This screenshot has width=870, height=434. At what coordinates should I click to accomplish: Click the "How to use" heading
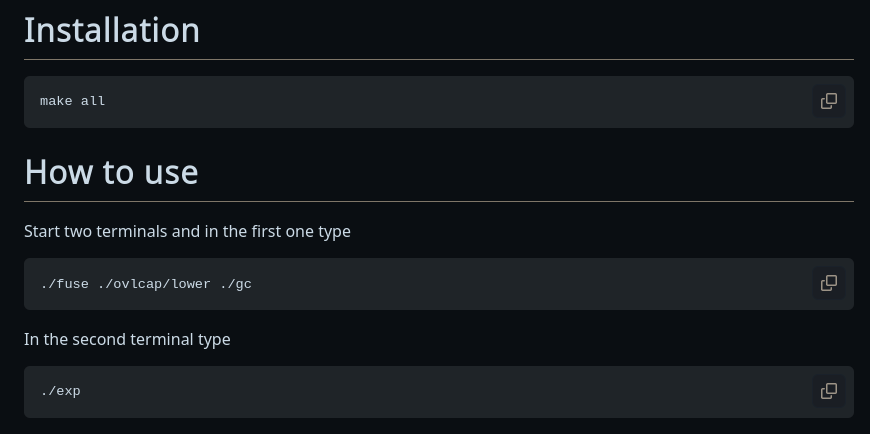click(x=111, y=172)
